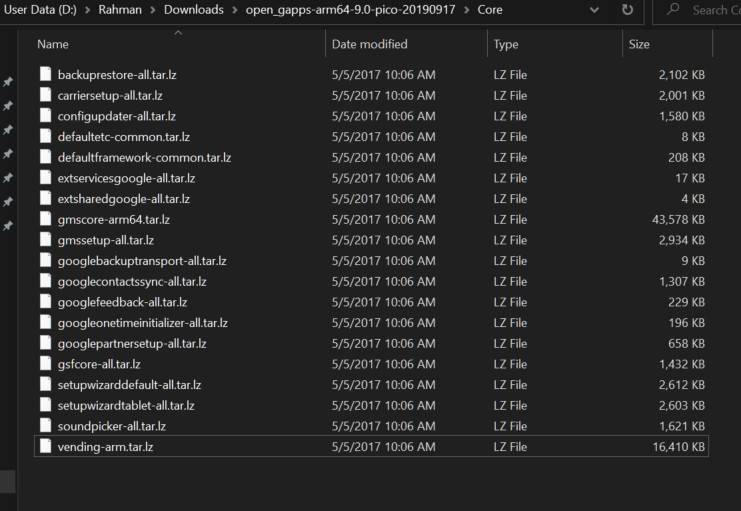Click file icon of gmssetup-all.tar.lz

pyautogui.click(x=45, y=240)
